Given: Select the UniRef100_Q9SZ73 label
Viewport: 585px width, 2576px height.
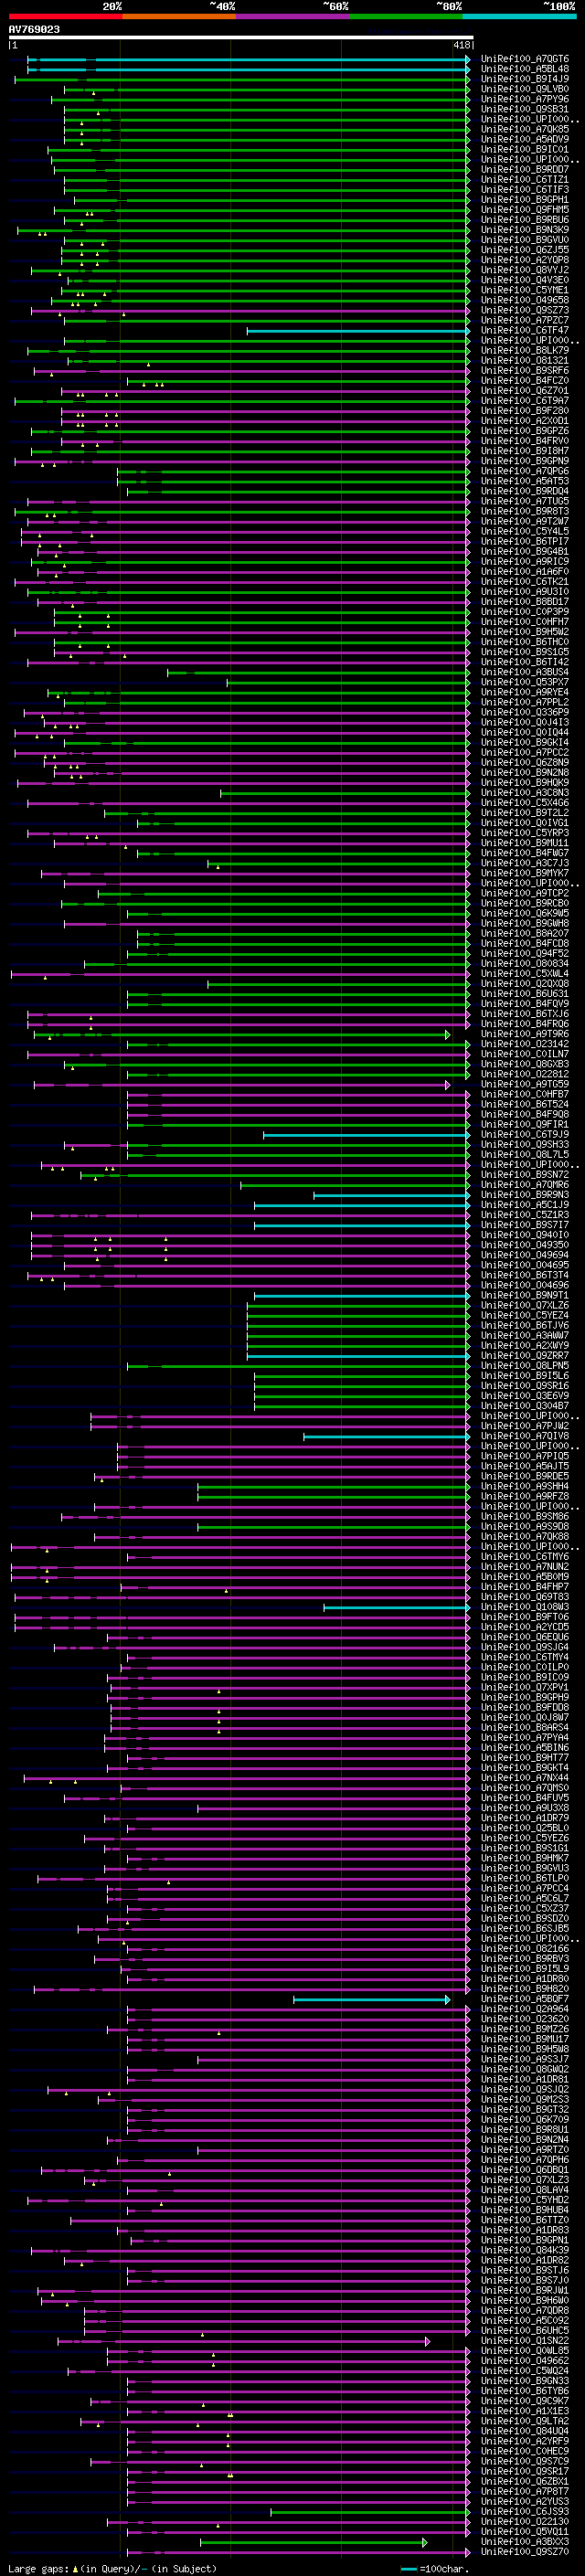Looking at the screenshot, I should point(525,310).
